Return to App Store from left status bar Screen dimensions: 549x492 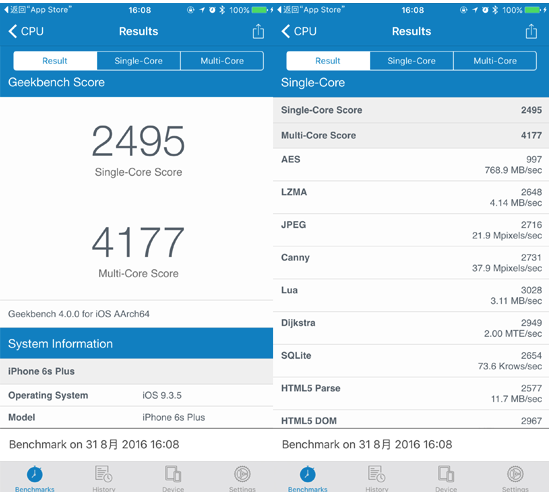coord(38,10)
